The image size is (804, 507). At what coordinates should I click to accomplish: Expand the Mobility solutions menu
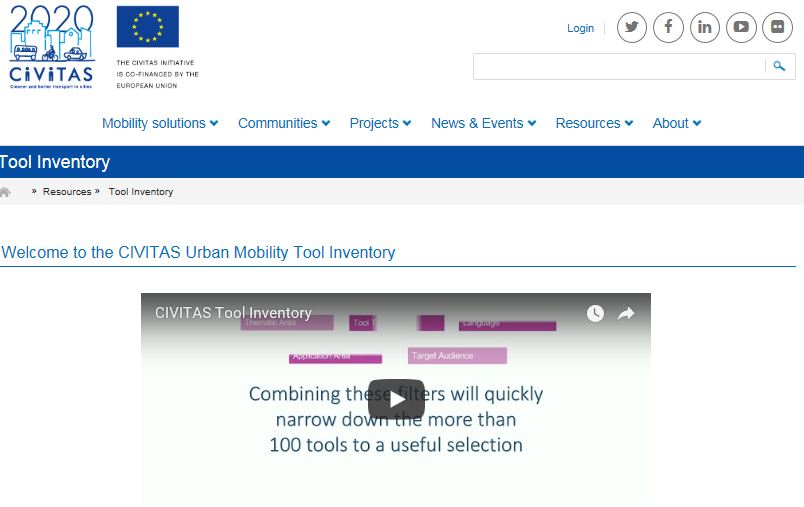point(160,123)
